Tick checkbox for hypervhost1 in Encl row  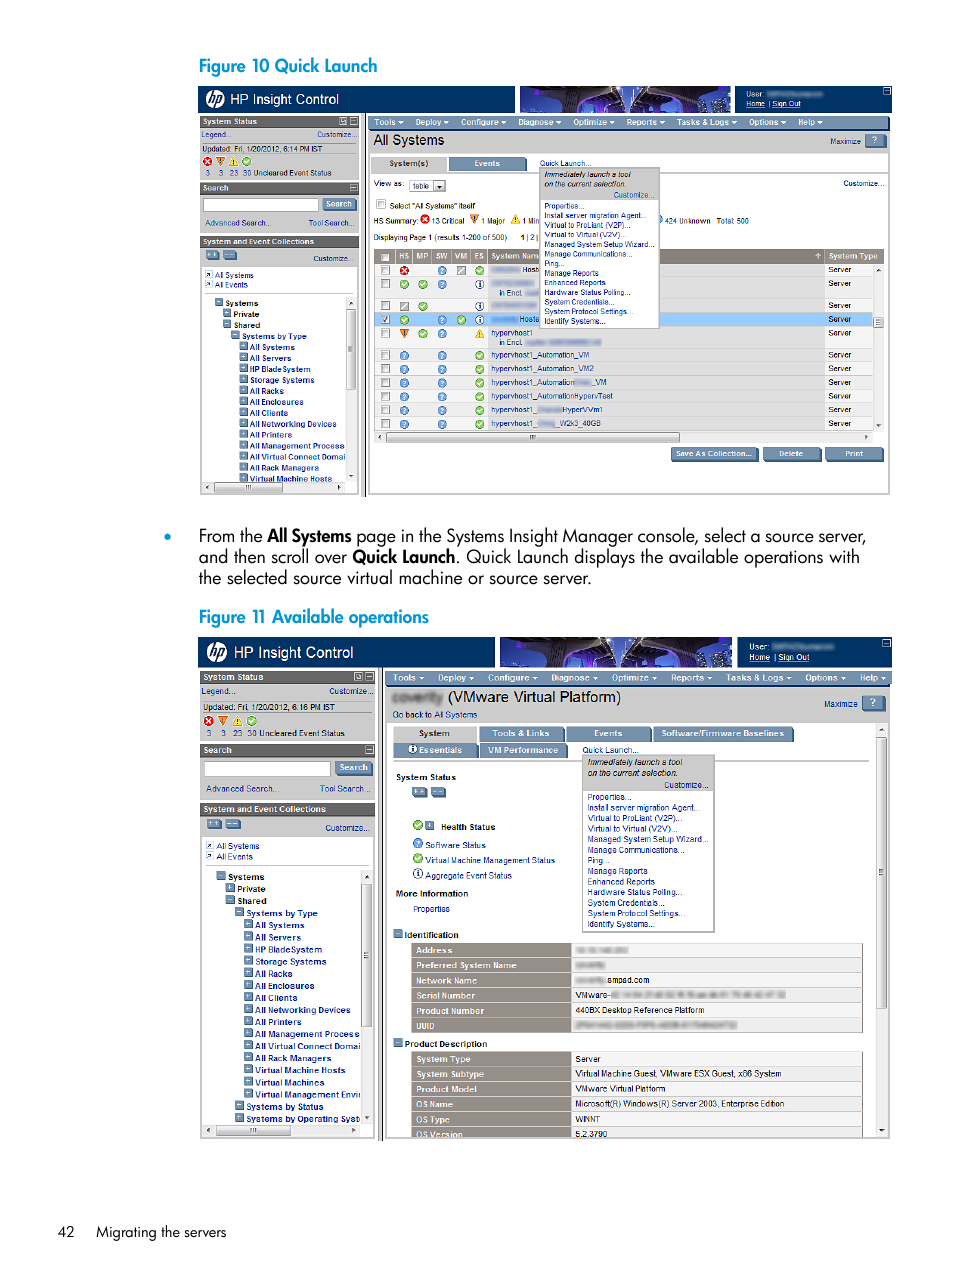pyautogui.click(x=385, y=334)
